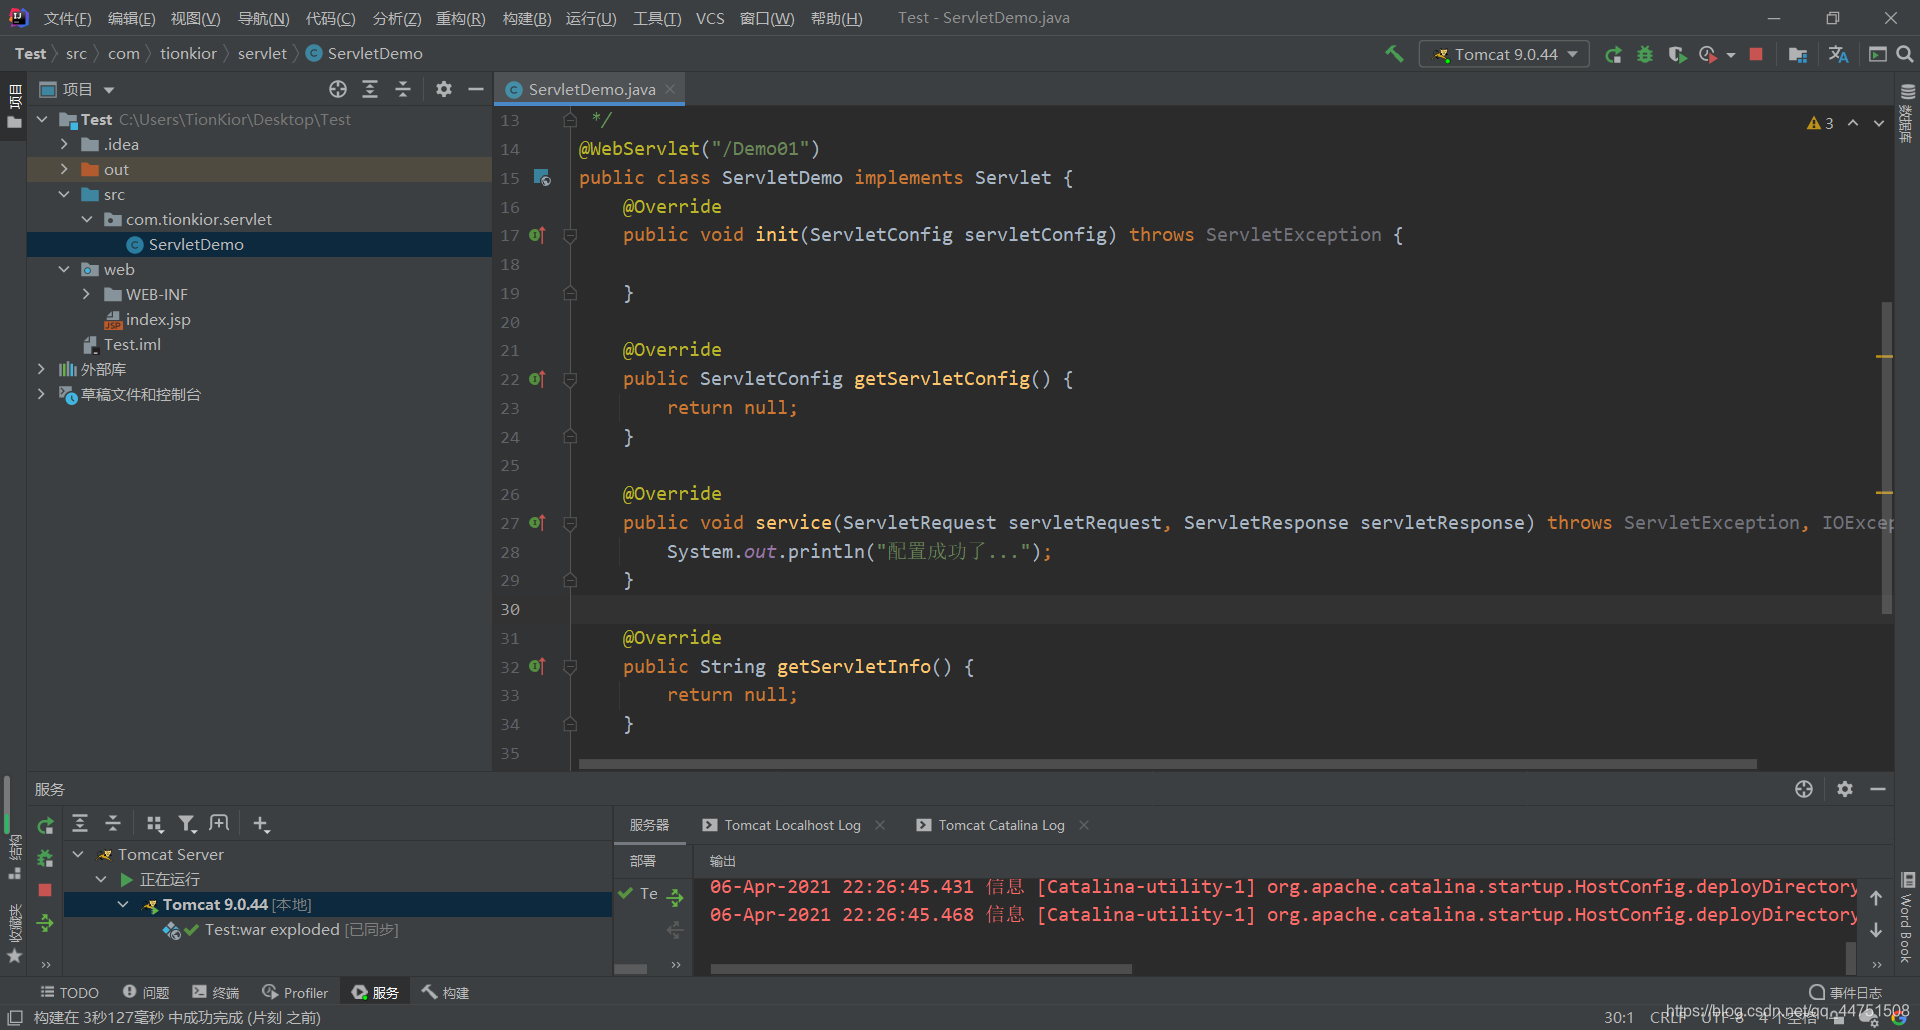Image resolution: width=1920 pixels, height=1030 pixels.
Task: Open Services panel settings gear
Action: (x=1845, y=789)
